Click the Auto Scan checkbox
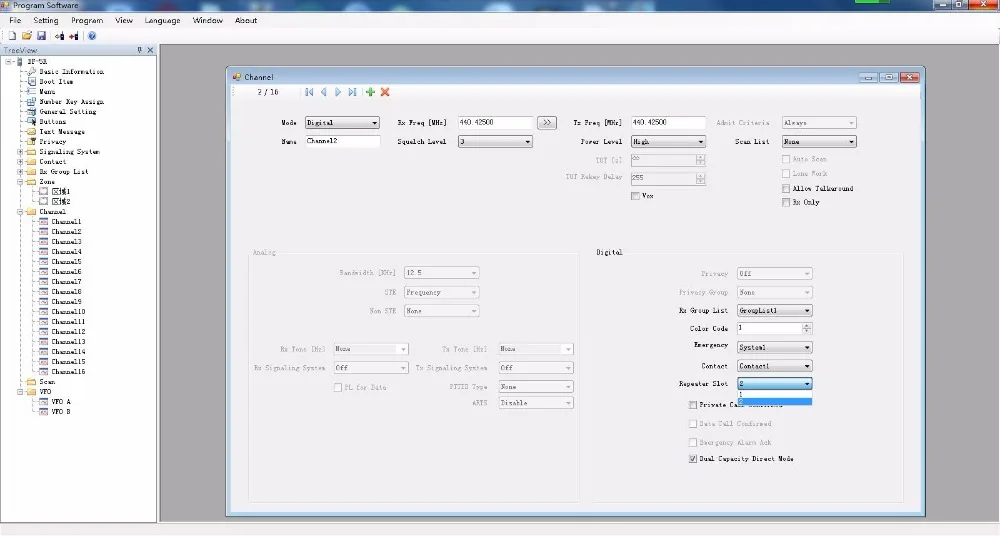 (786, 159)
